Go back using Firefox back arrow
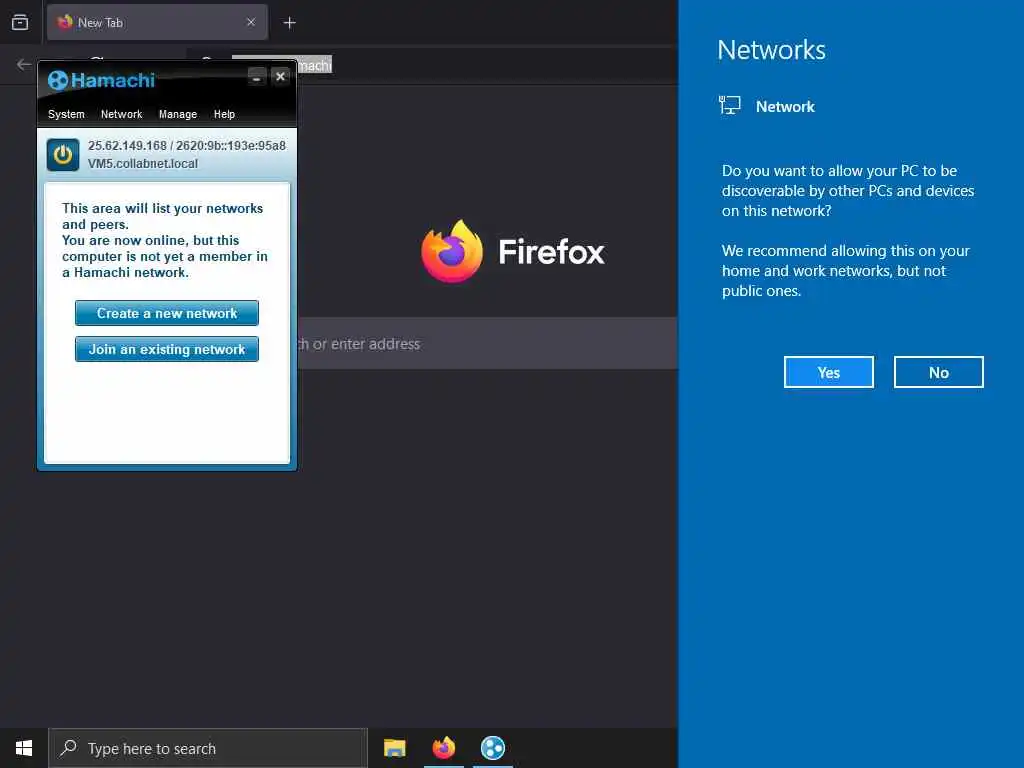This screenshot has width=1024, height=768. (x=24, y=64)
